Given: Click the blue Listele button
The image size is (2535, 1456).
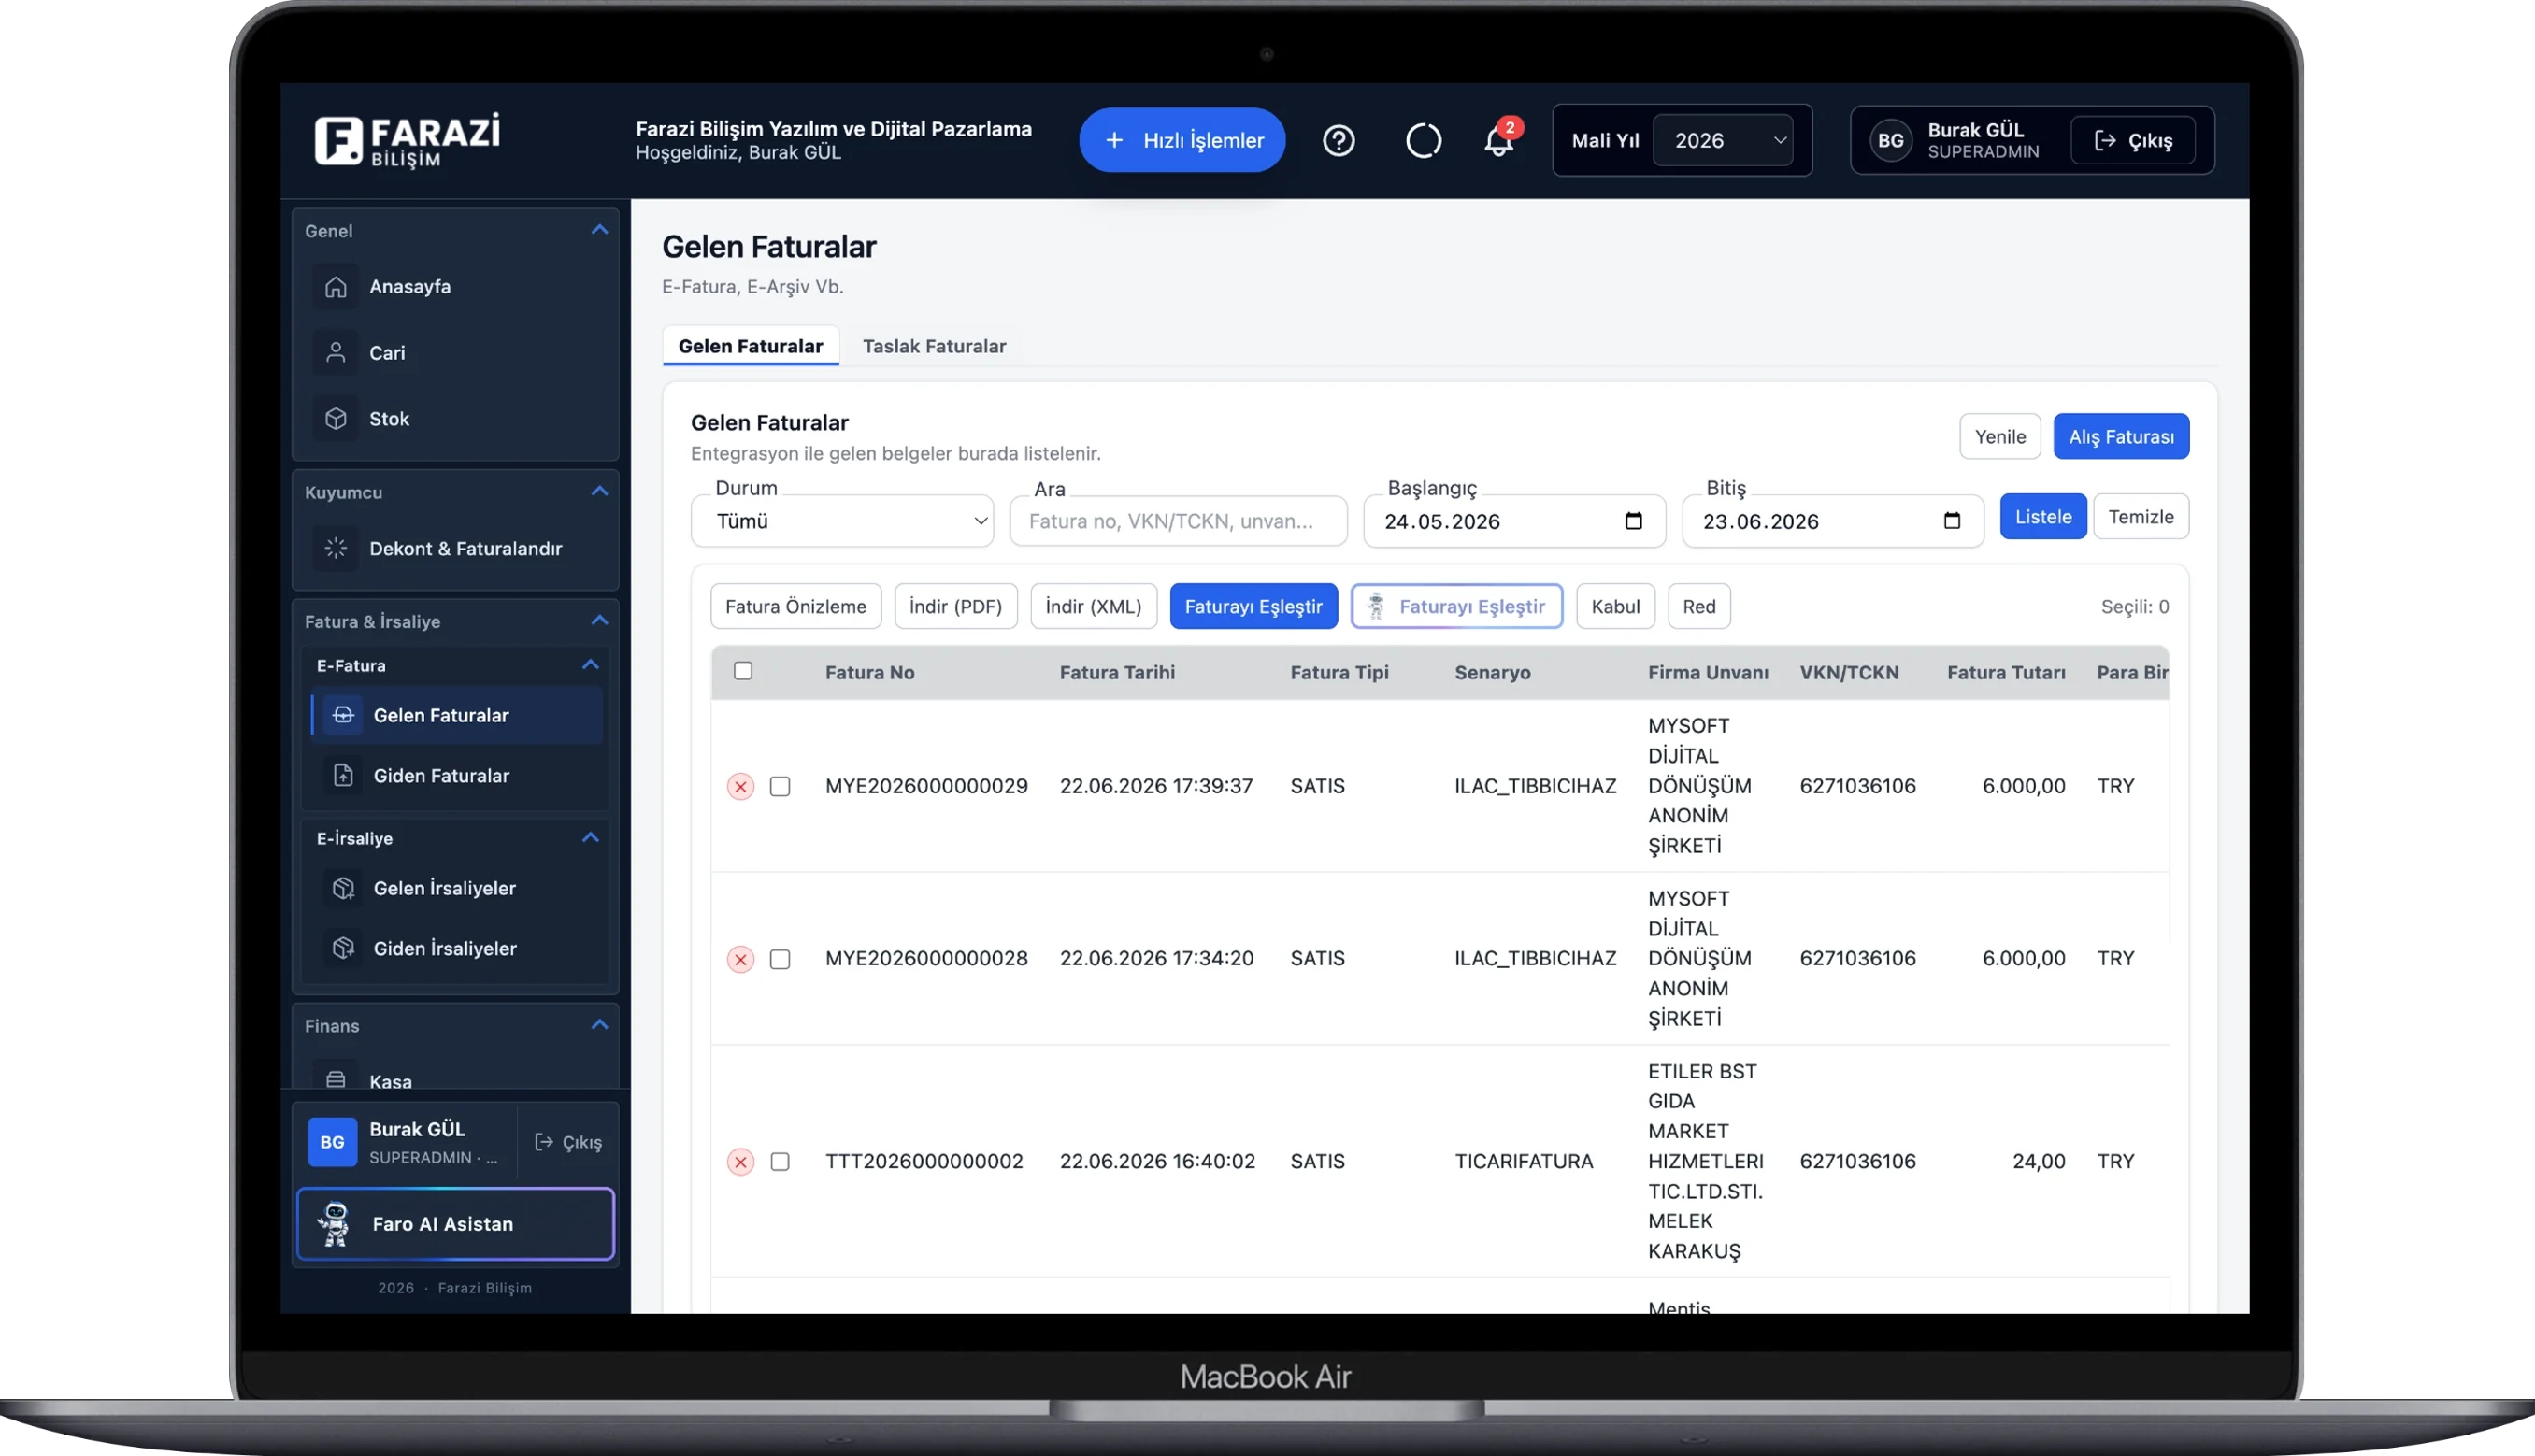Looking at the screenshot, I should [2043, 517].
